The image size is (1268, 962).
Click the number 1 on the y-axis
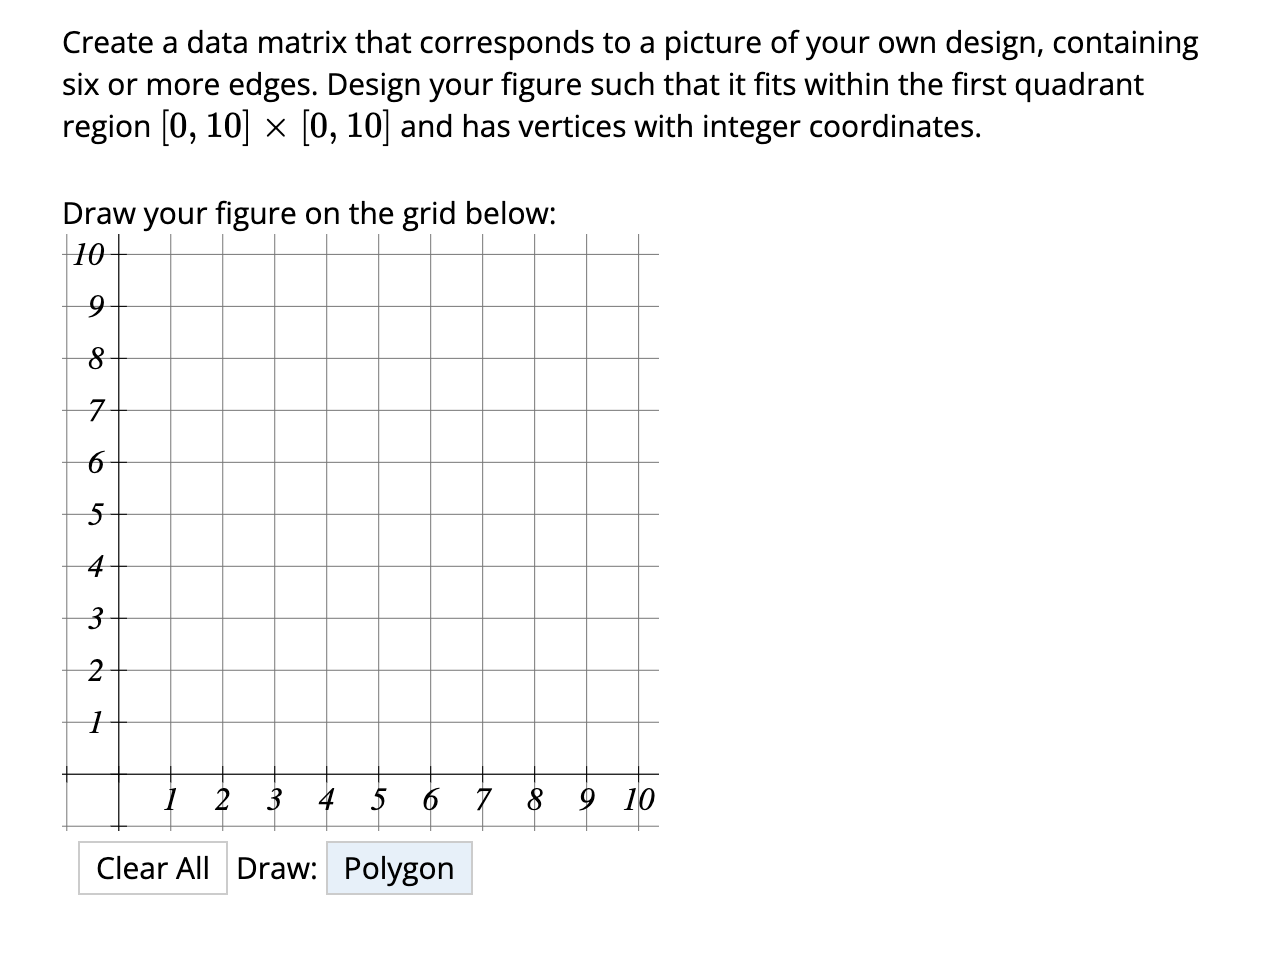pyautogui.click(x=95, y=722)
